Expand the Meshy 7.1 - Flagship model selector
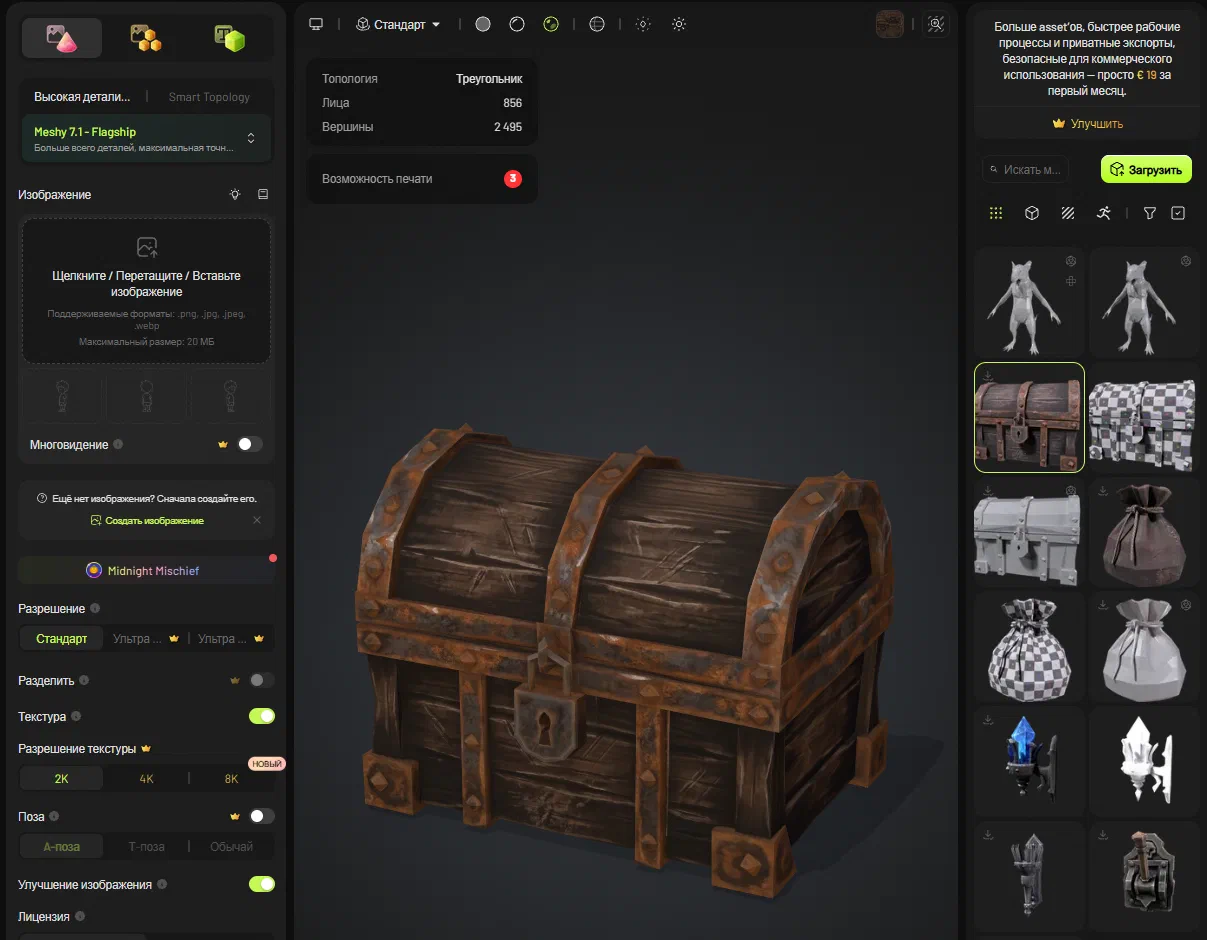 [146, 138]
